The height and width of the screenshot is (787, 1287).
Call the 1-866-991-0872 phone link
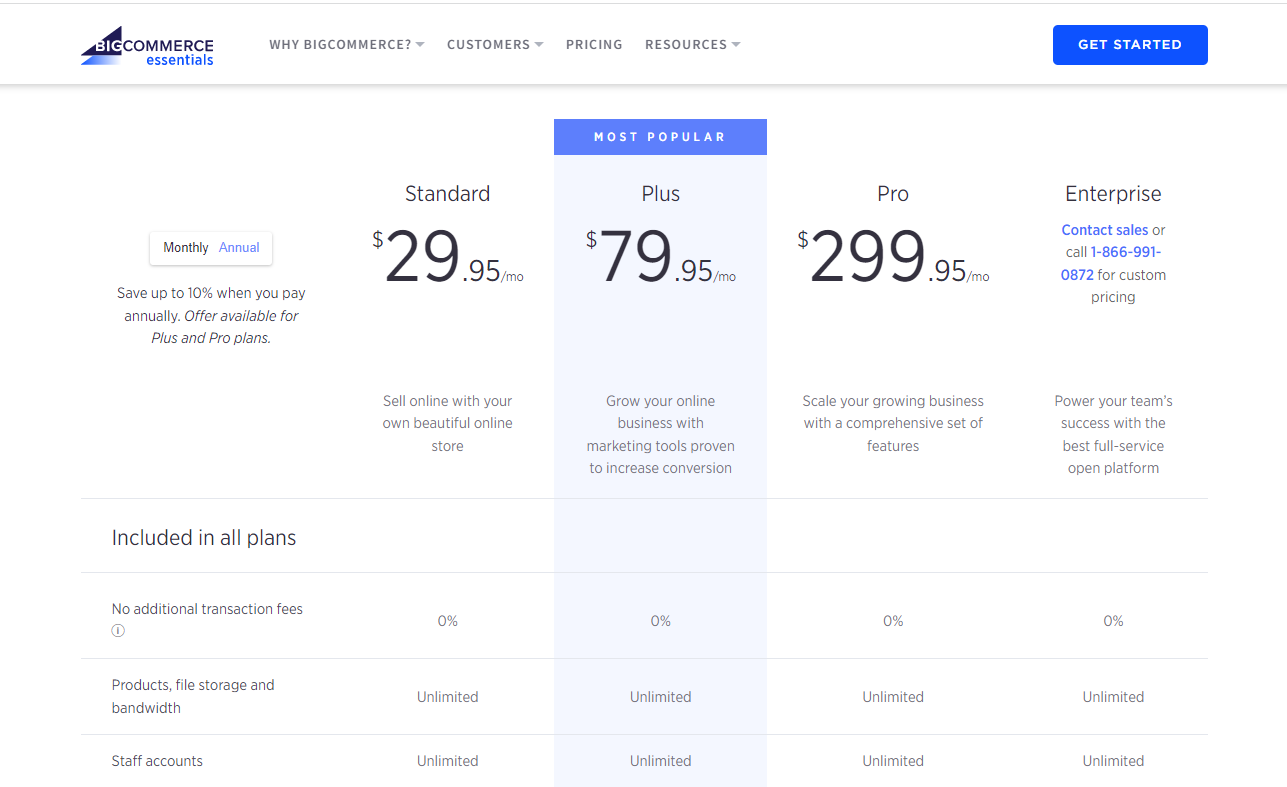(1111, 263)
